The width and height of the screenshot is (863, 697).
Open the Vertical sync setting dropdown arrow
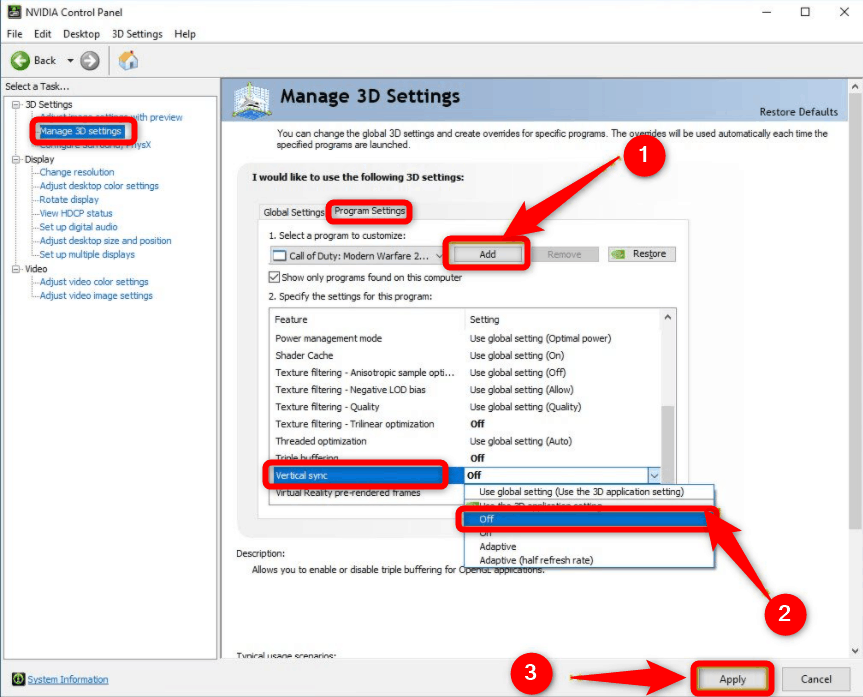pos(654,475)
